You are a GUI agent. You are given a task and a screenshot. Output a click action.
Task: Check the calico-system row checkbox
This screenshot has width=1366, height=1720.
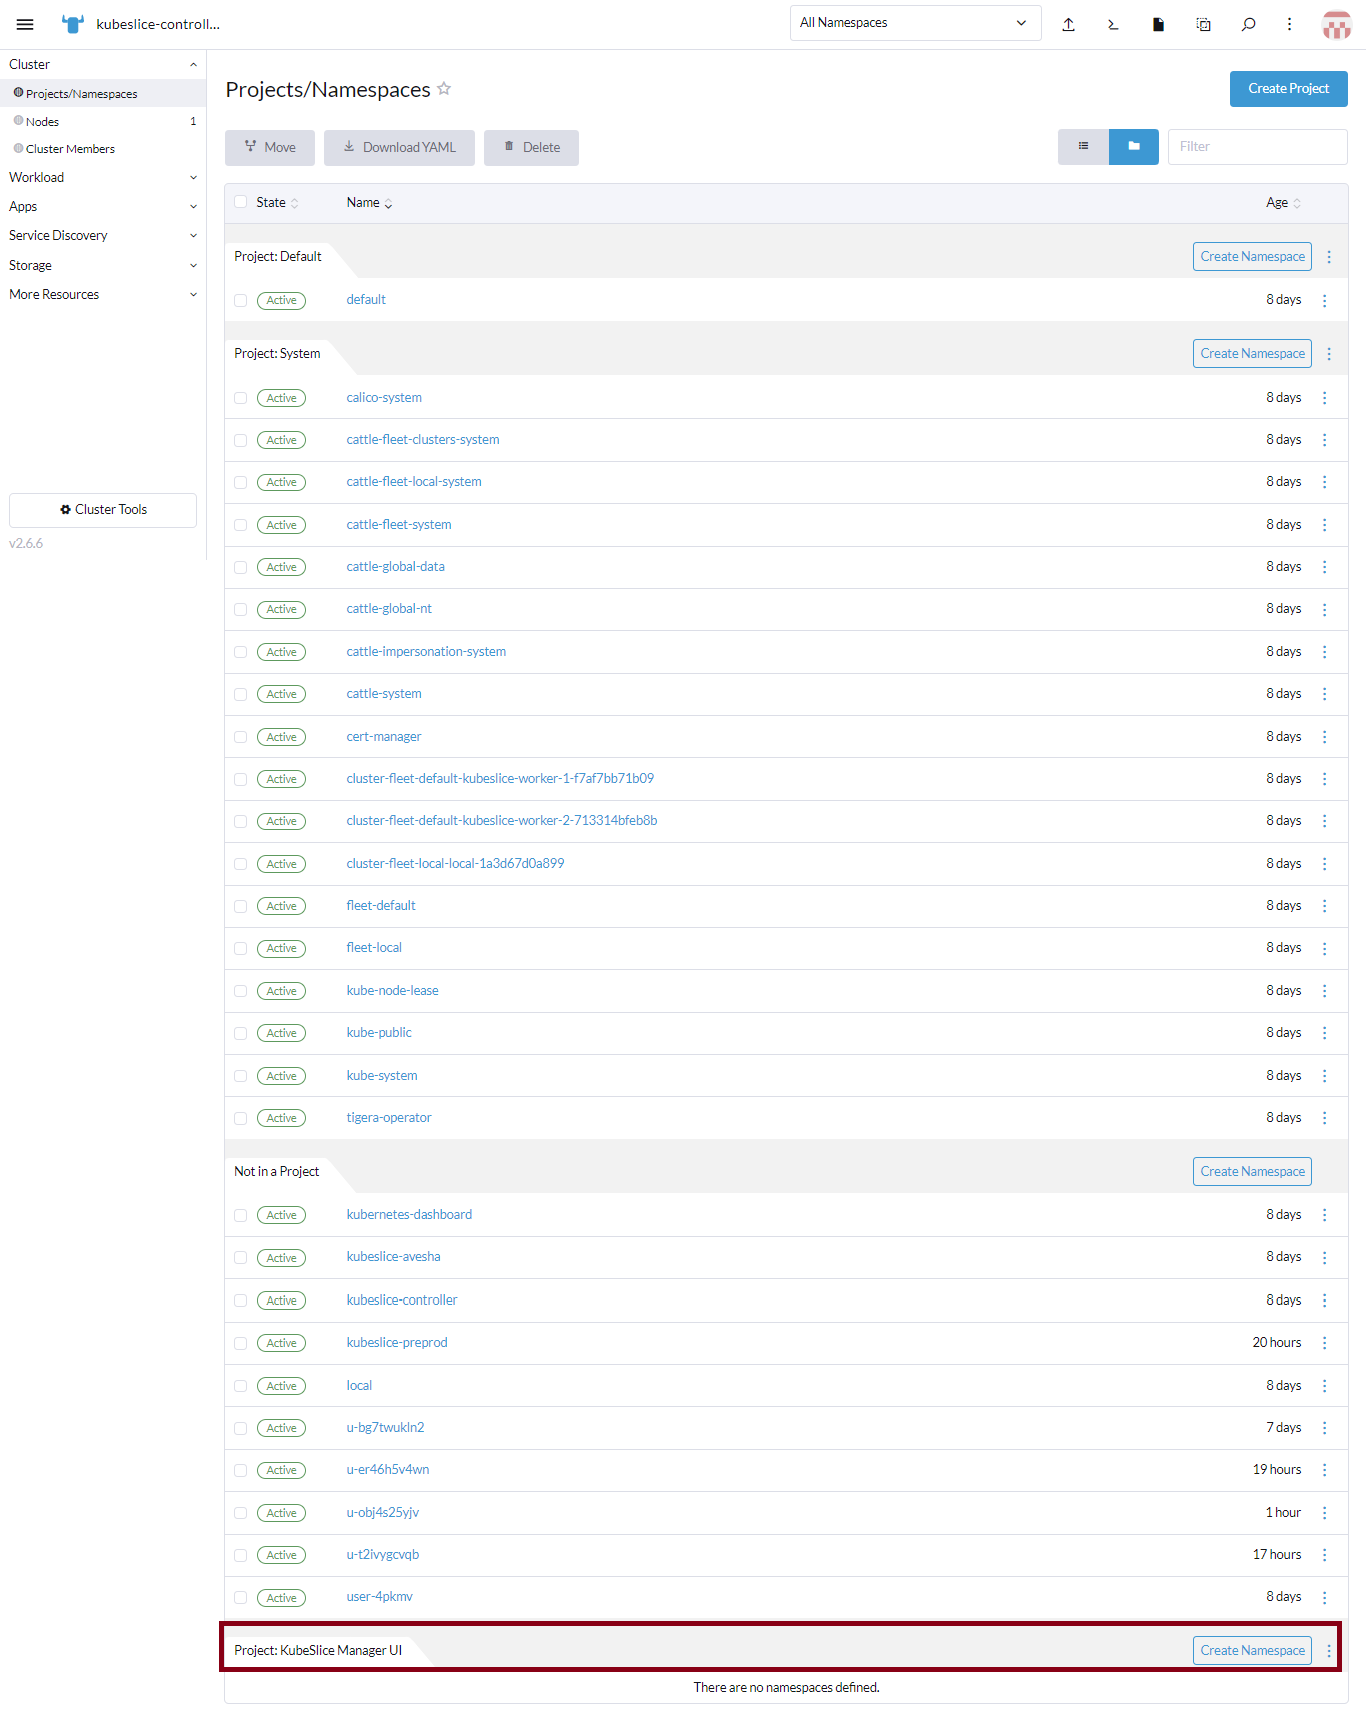[x=240, y=398]
